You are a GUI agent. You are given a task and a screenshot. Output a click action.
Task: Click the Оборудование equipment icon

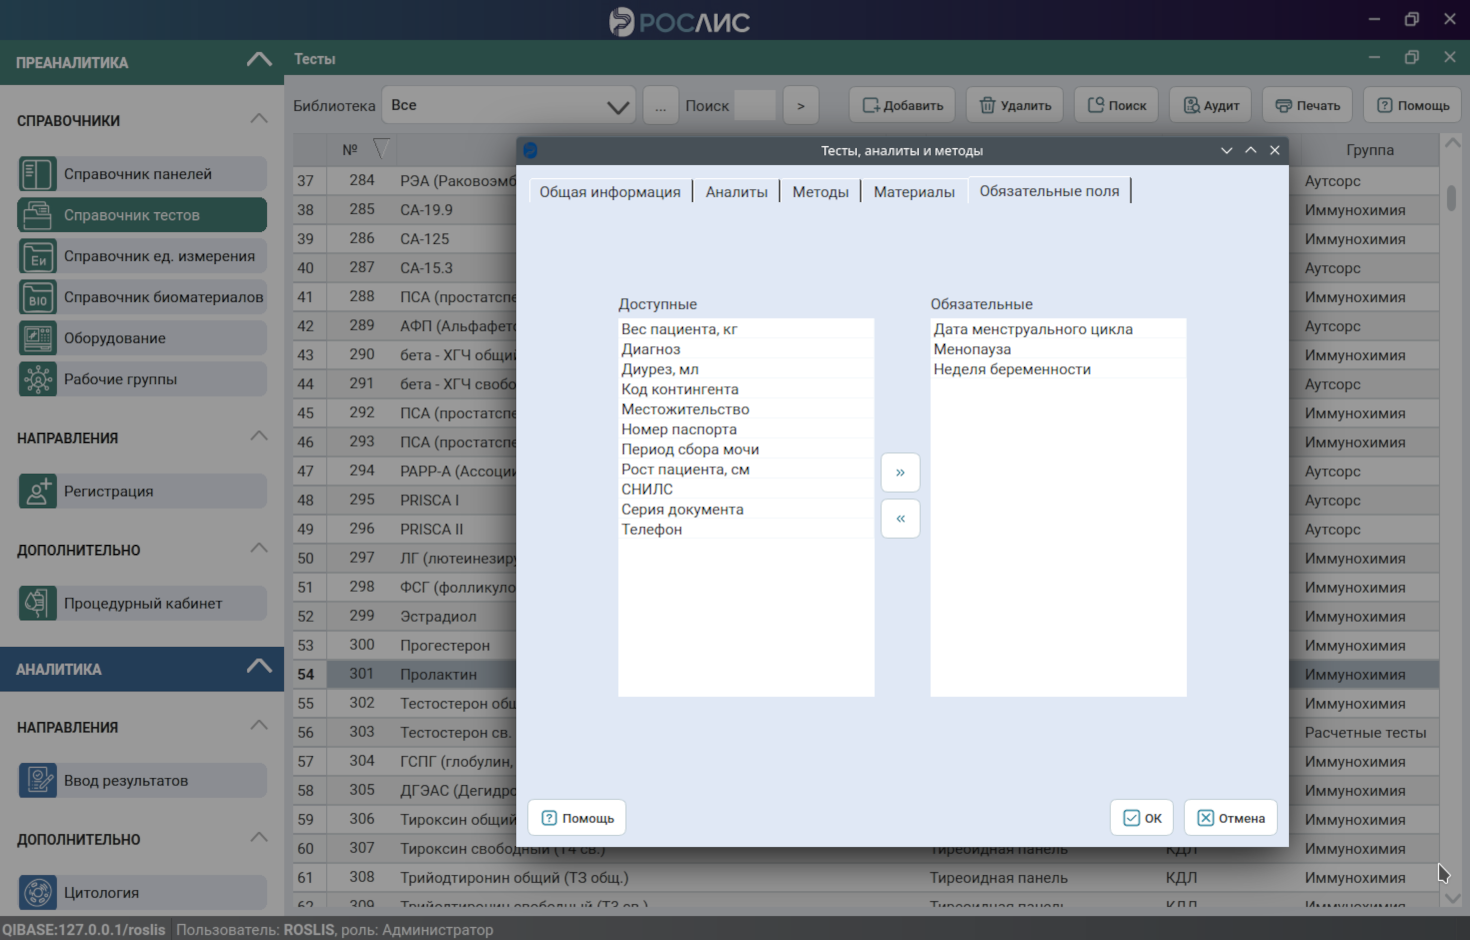[x=38, y=338]
